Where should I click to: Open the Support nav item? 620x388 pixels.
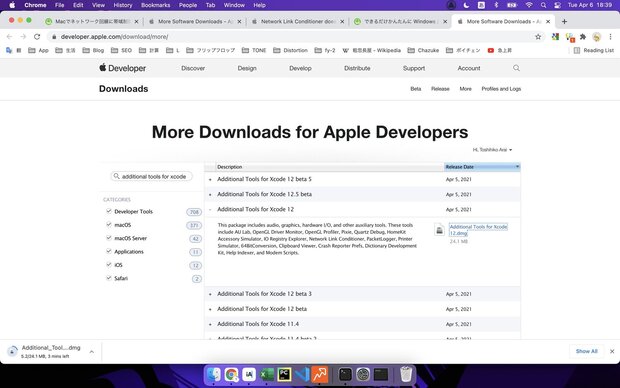[414, 68]
